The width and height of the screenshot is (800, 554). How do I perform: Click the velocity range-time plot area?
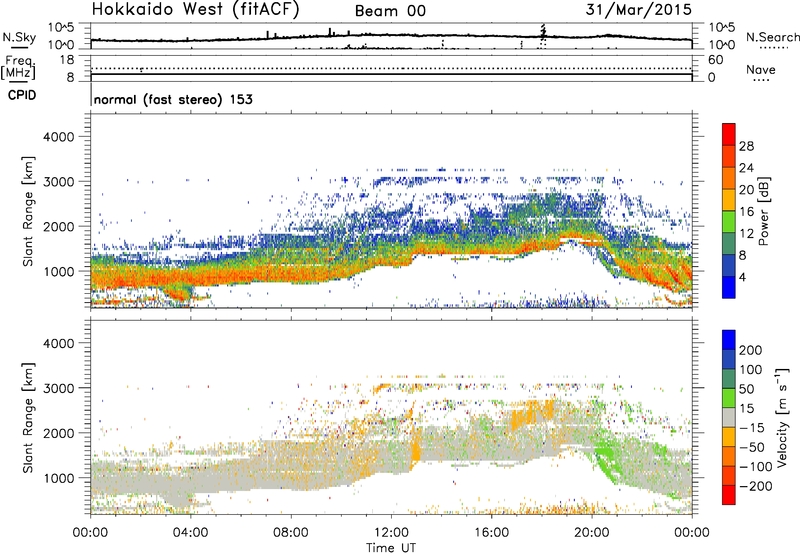tap(391, 417)
